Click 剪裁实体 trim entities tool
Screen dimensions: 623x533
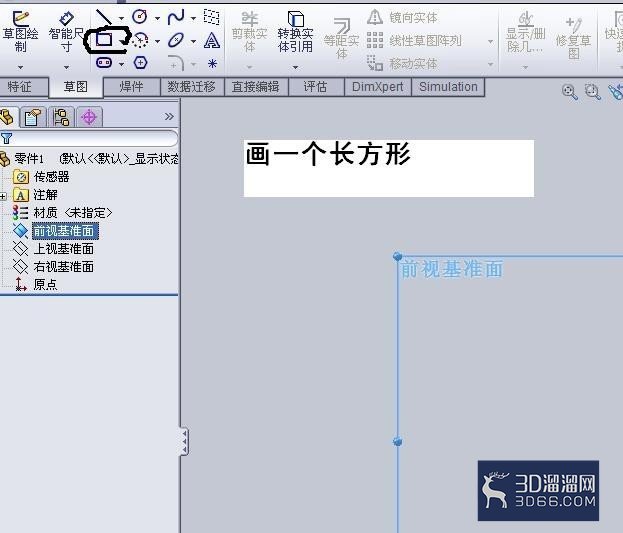pyautogui.click(x=250, y=32)
